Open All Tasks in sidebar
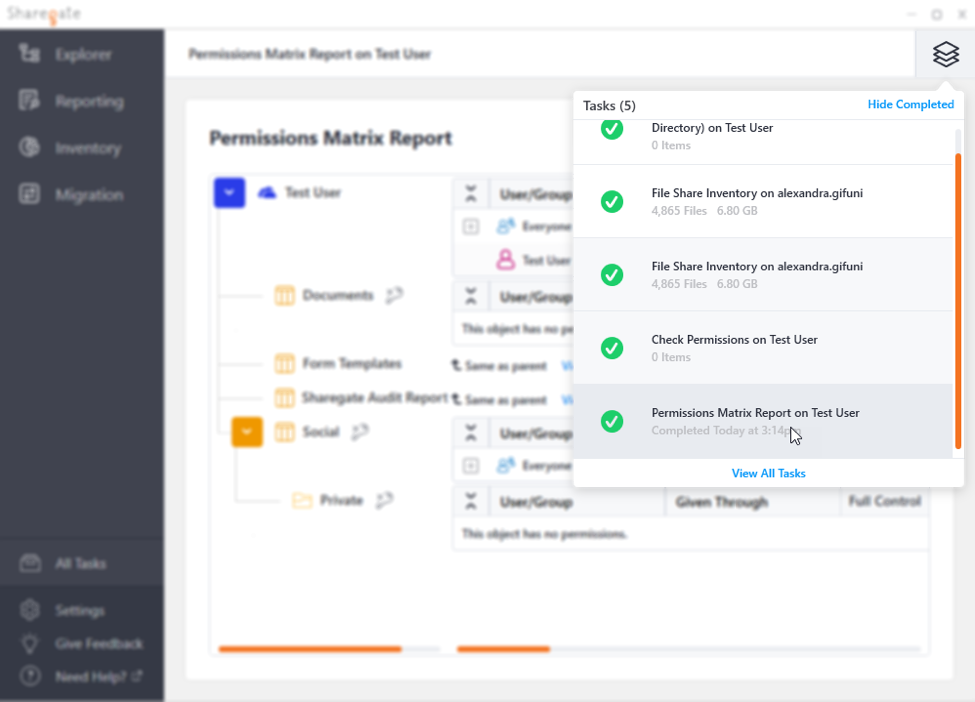975x702 pixels. [82, 563]
